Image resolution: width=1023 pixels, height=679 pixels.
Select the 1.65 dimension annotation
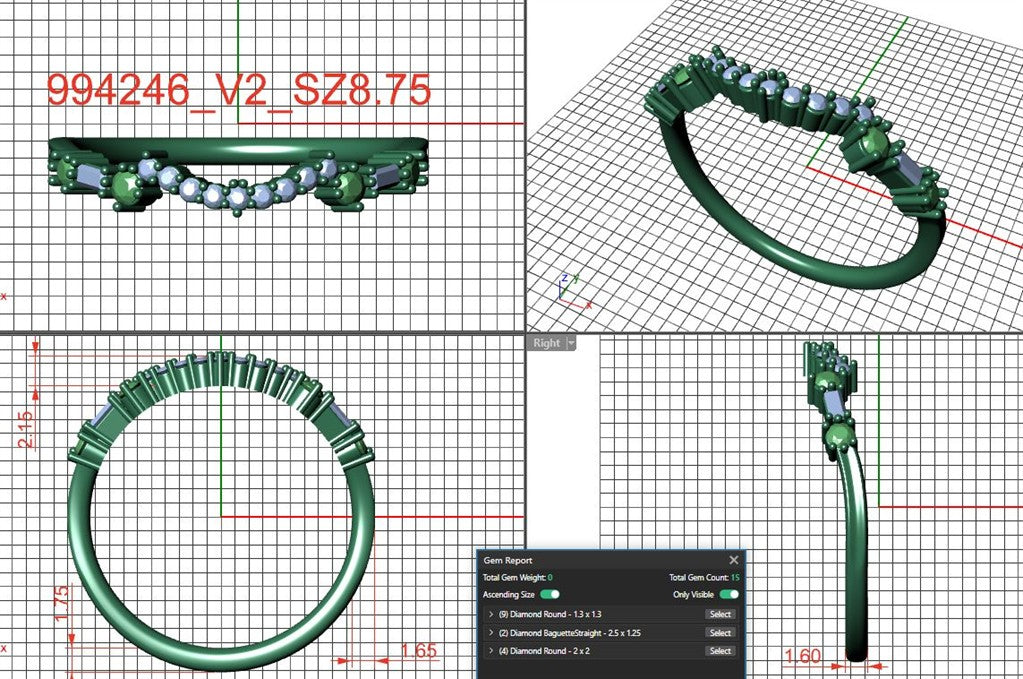[x=418, y=650]
